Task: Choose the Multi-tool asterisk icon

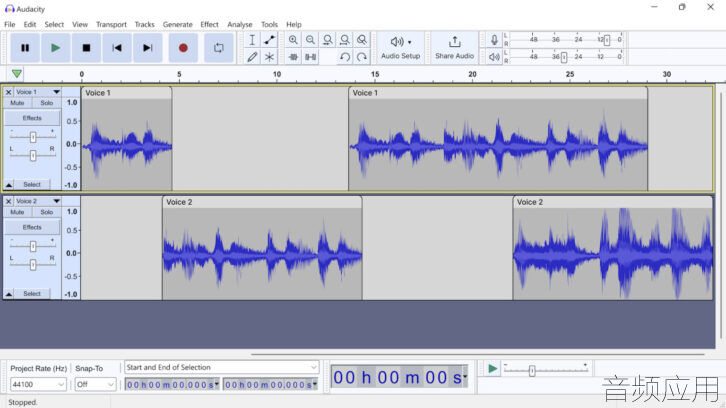Action: point(269,57)
